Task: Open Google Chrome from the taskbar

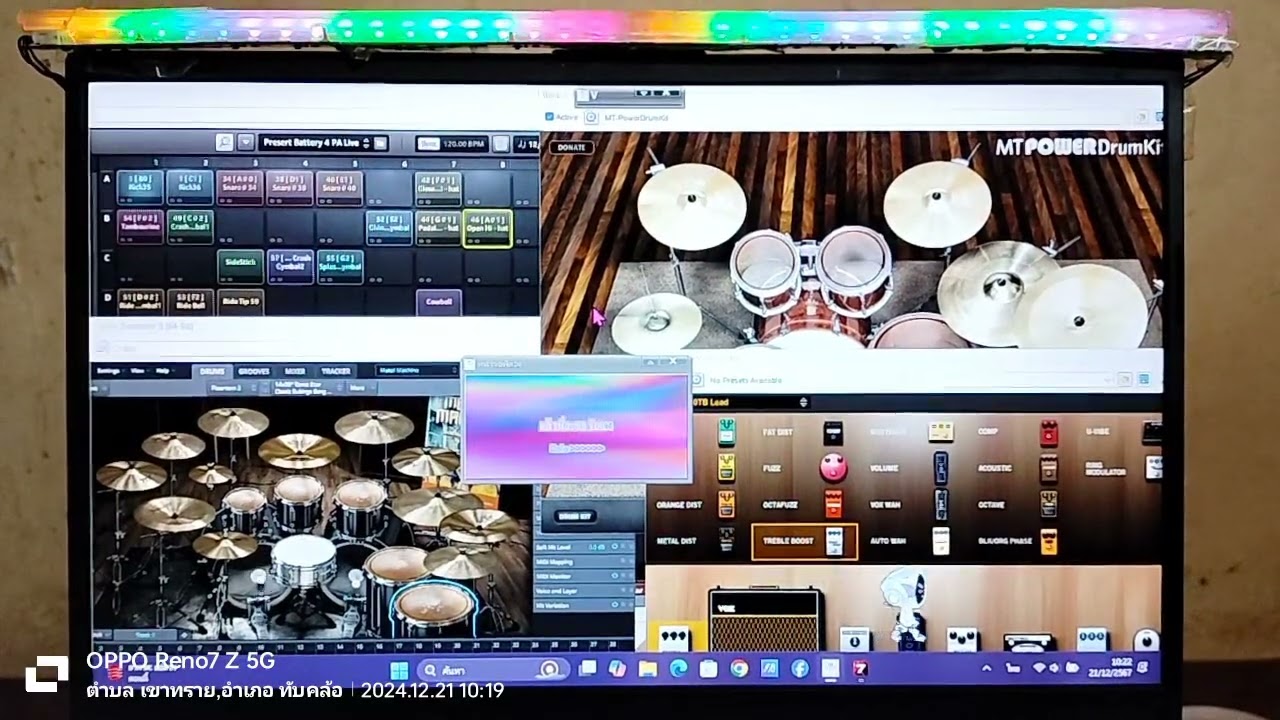Action: tap(739, 669)
